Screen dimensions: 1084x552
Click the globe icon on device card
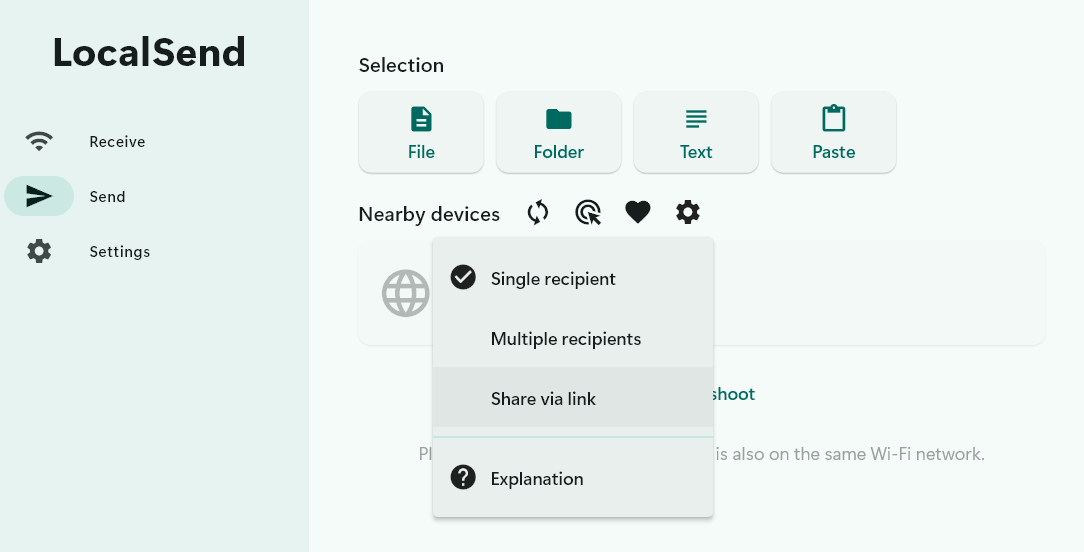tap(405, 293)
